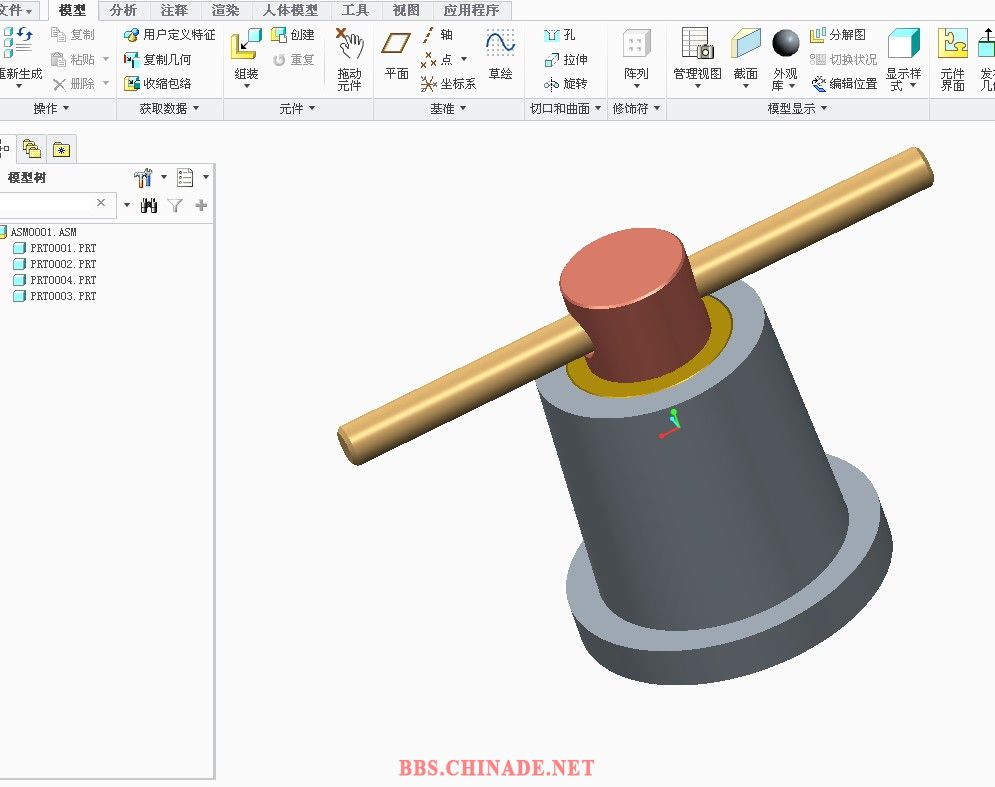Expand the 操作 group dropdown

point(51,109)
